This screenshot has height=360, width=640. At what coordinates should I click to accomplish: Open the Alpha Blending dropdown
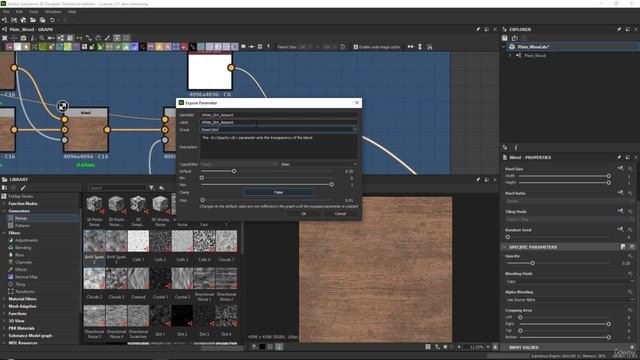[570, 300]
